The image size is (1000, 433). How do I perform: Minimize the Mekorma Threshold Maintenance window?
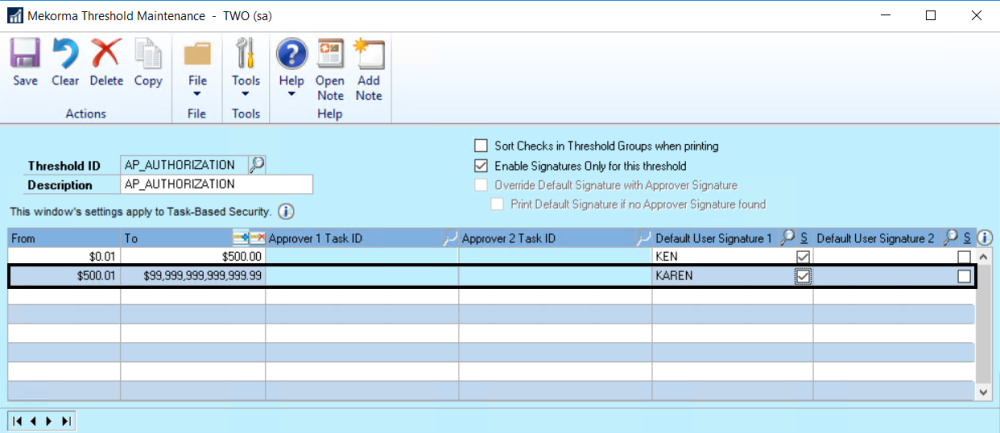885,16
